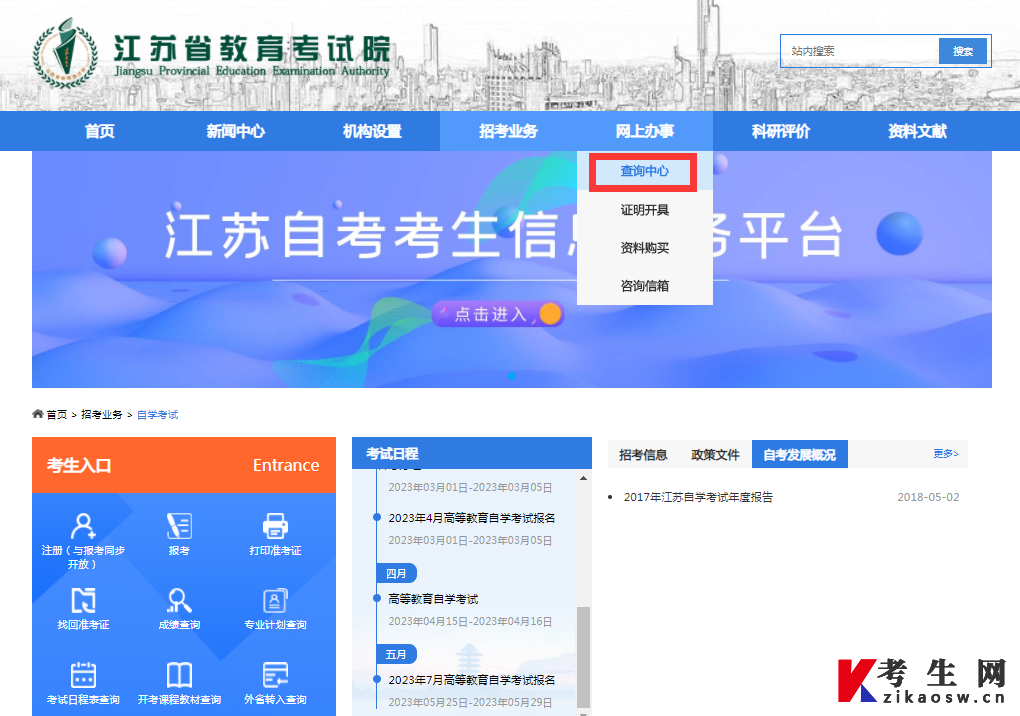Click the 专业计划查询 icon
The image size is (1020, 716).
(275, 600)
